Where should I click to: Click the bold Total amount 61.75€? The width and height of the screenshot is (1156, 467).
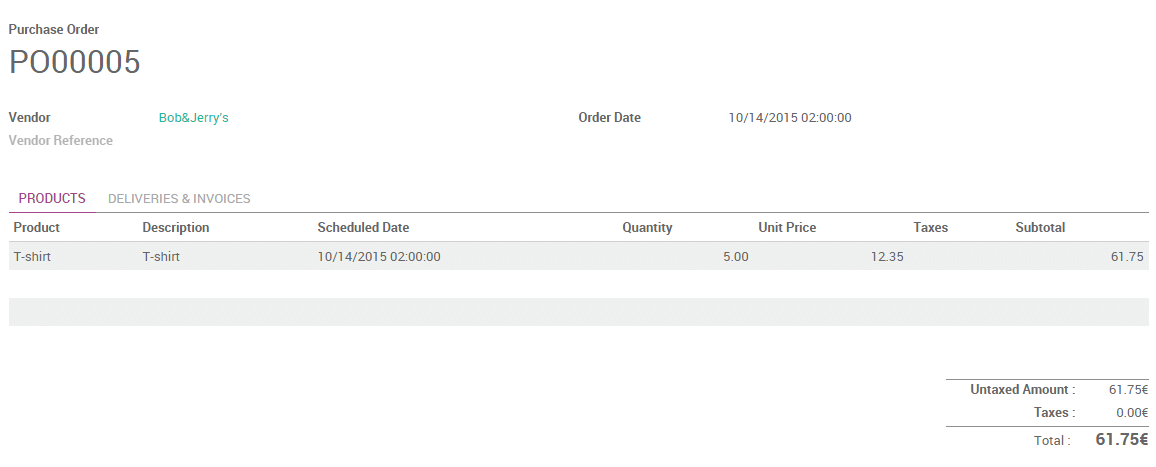pyautogui.click(x=1121, y=440)
